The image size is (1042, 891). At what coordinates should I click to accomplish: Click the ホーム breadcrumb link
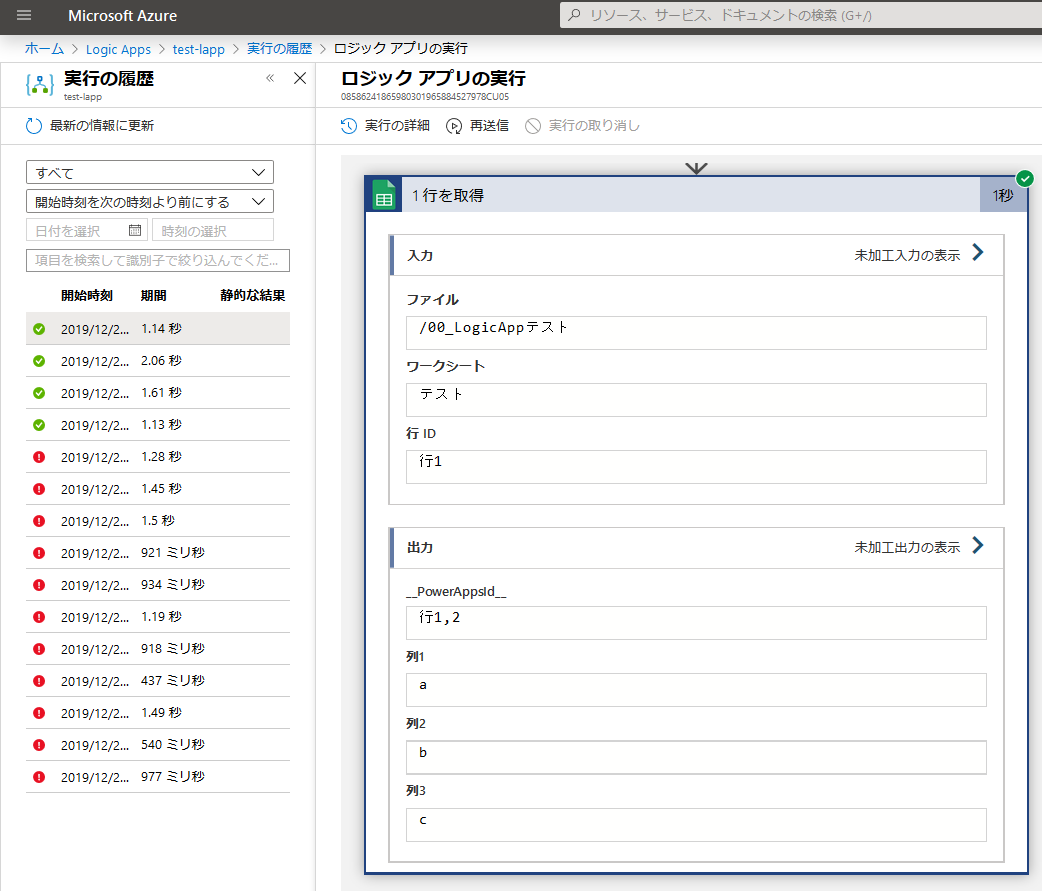tap(44, 49)
